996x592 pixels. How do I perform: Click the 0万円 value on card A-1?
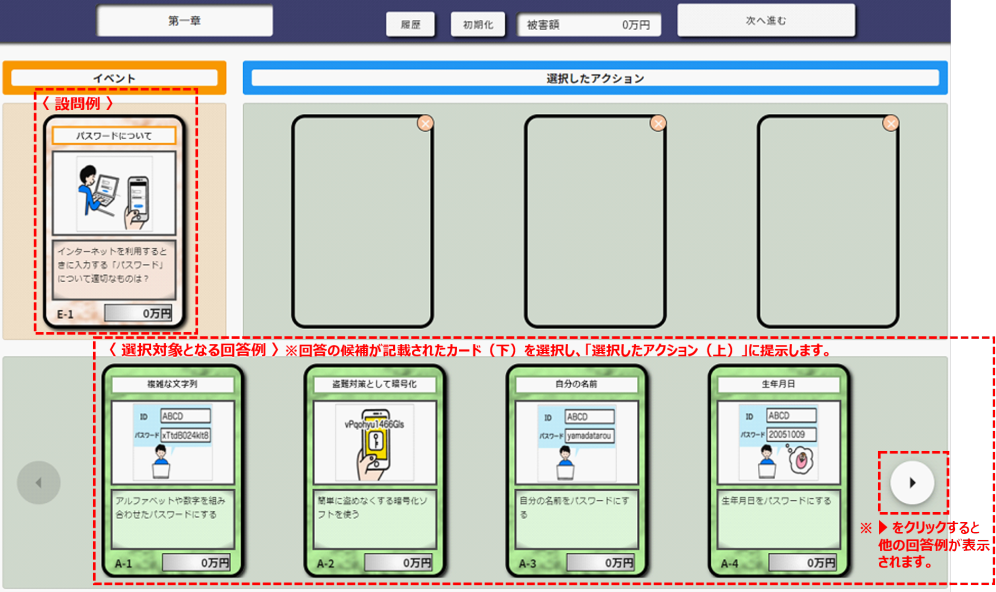point(197,563)
